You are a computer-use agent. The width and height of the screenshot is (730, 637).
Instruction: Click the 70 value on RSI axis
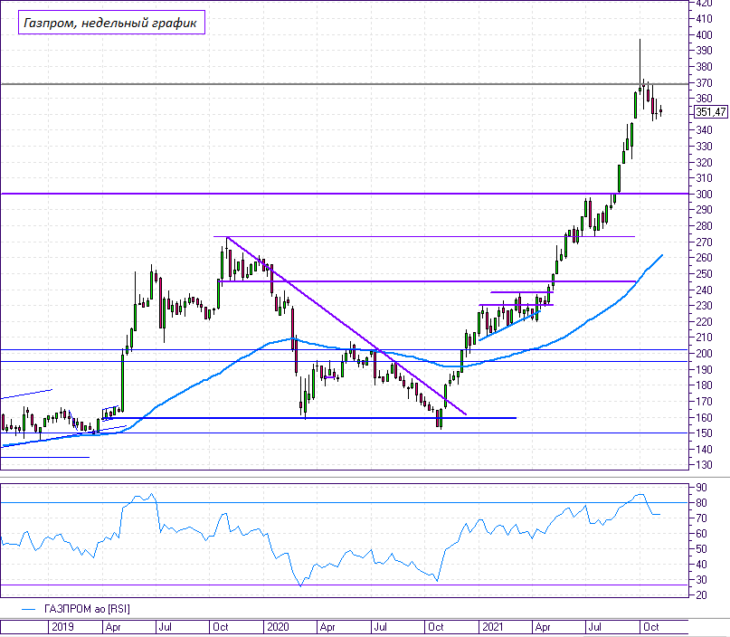(701, 518)
